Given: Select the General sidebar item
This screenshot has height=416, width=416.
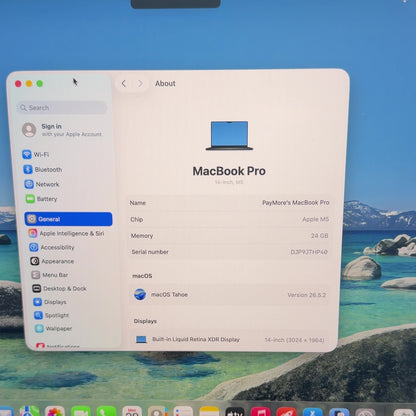Looking at the screenshot, I should click(68, 219).
